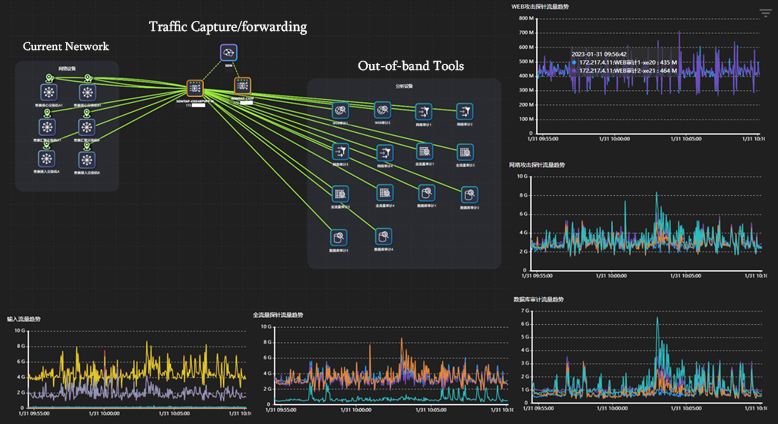Click the tallest teal peak in 数据库审计流量趋势 chart
This screenshot has width=778, height=424.
(x=657, y=320)
